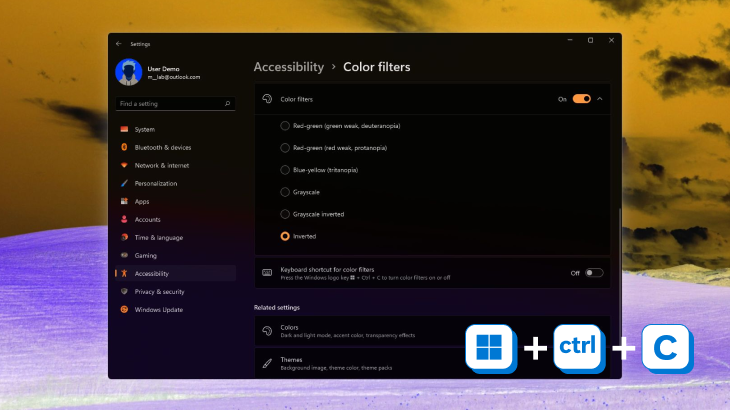Image resolution: width=730 pixels, height=410 pixels.
Task: Click the Accessibility figure icon
Action: 124,274
